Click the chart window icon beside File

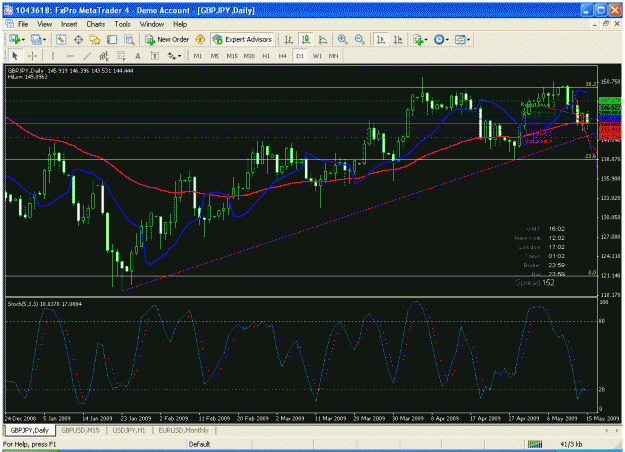9,24
